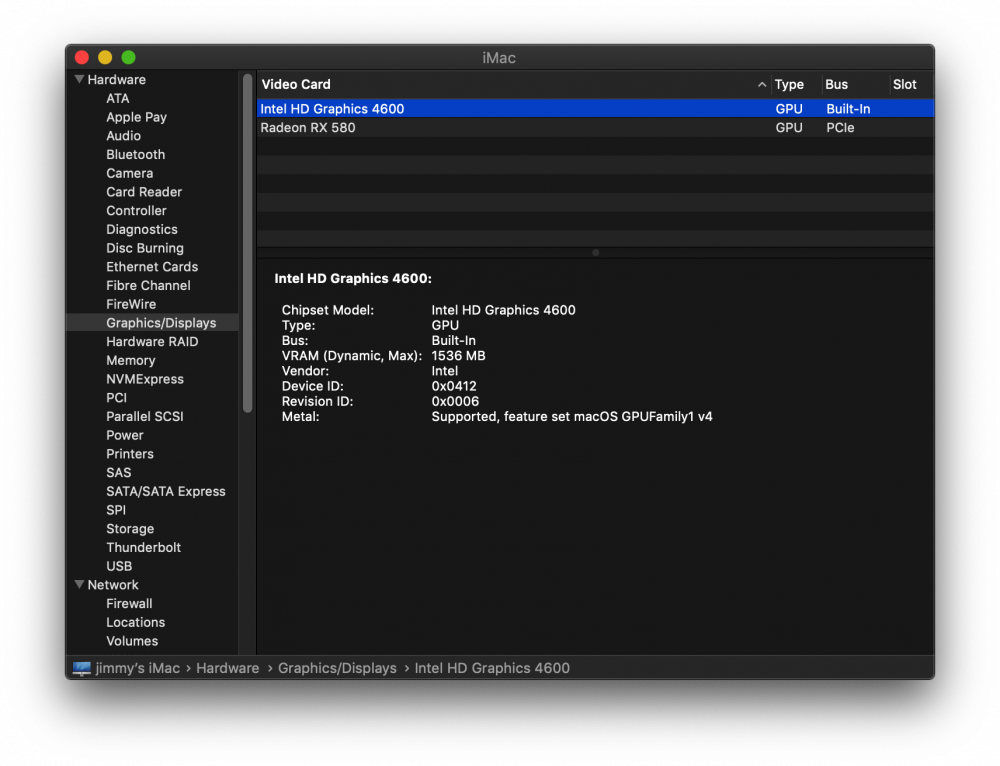The width and height of the screenshot is (1000, 766).
Task: Open the Camera entry
Action: click(x=129, y=173)
